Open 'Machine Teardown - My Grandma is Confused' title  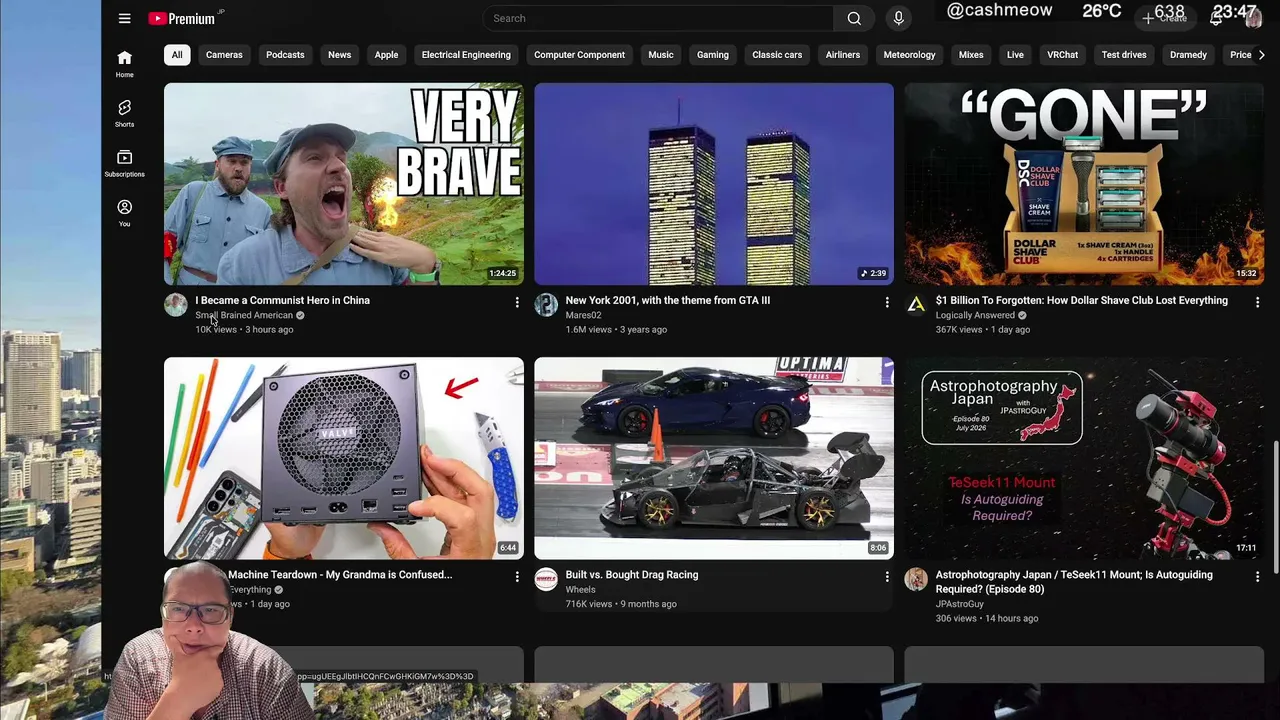pyautogui.click(x=340, y=575)
